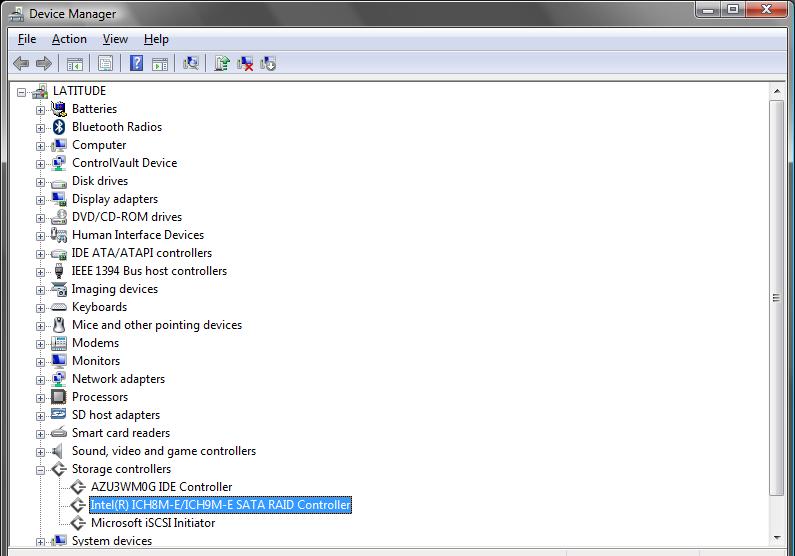Select AZU3WM0G IDE Controller device
Screen dimensions: 795x556
tap(161, 487)
